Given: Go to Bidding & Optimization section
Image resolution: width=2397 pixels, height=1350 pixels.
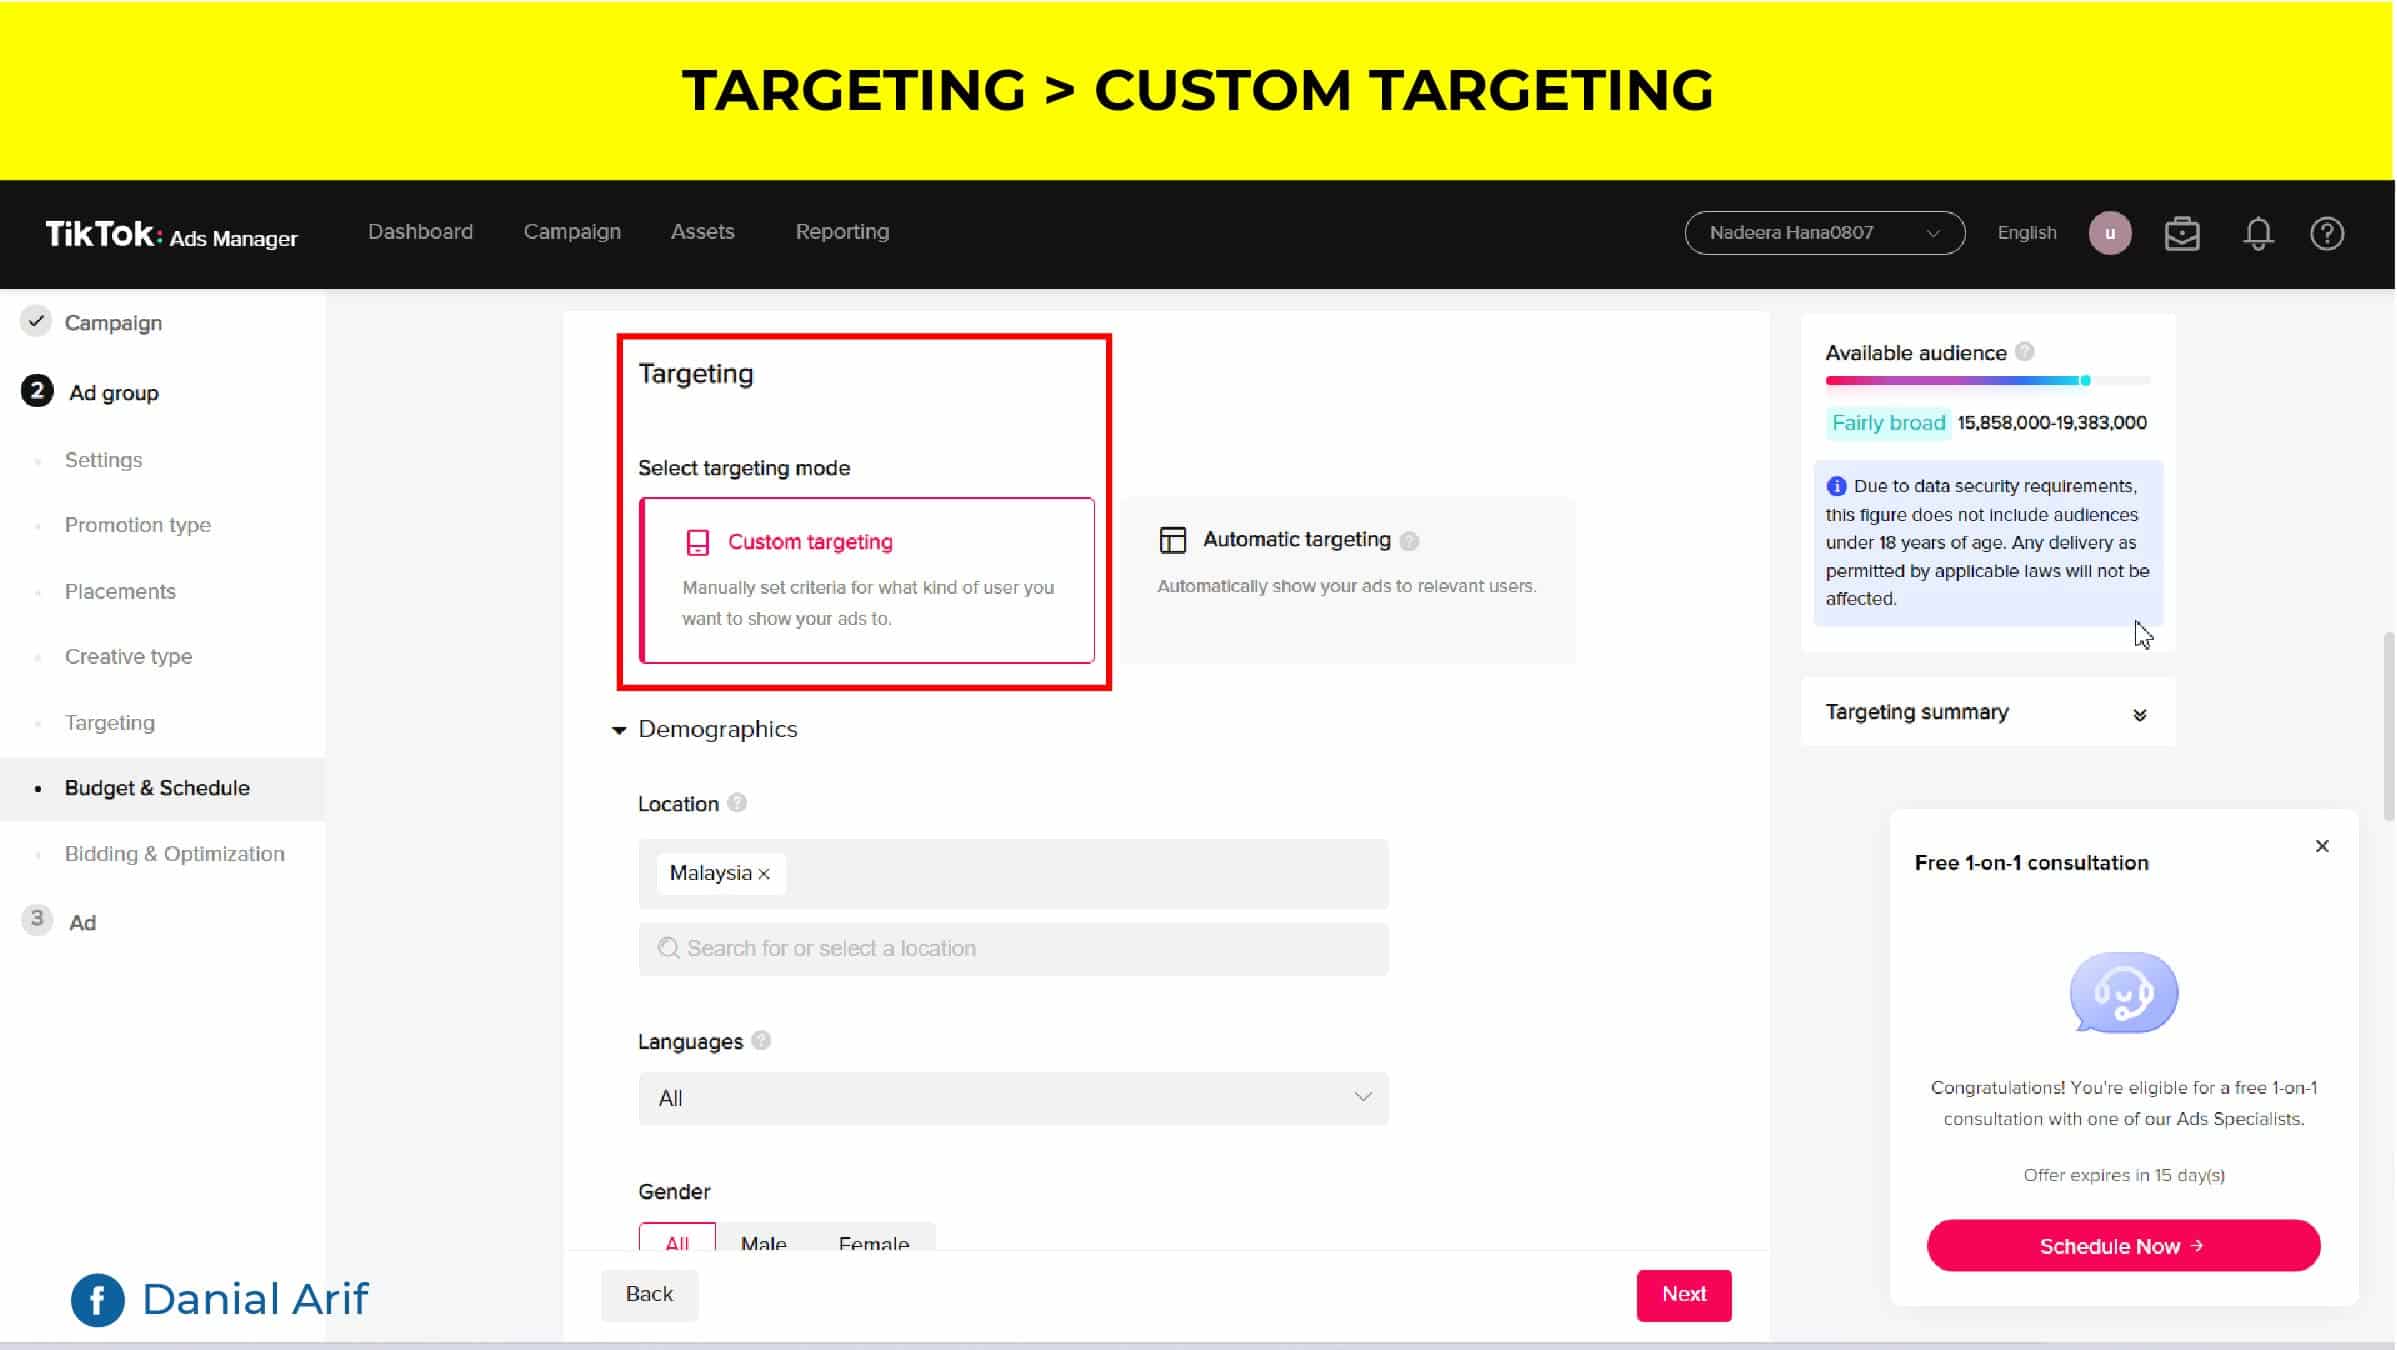Looking at the screenshot, I should tap(175, 854).
